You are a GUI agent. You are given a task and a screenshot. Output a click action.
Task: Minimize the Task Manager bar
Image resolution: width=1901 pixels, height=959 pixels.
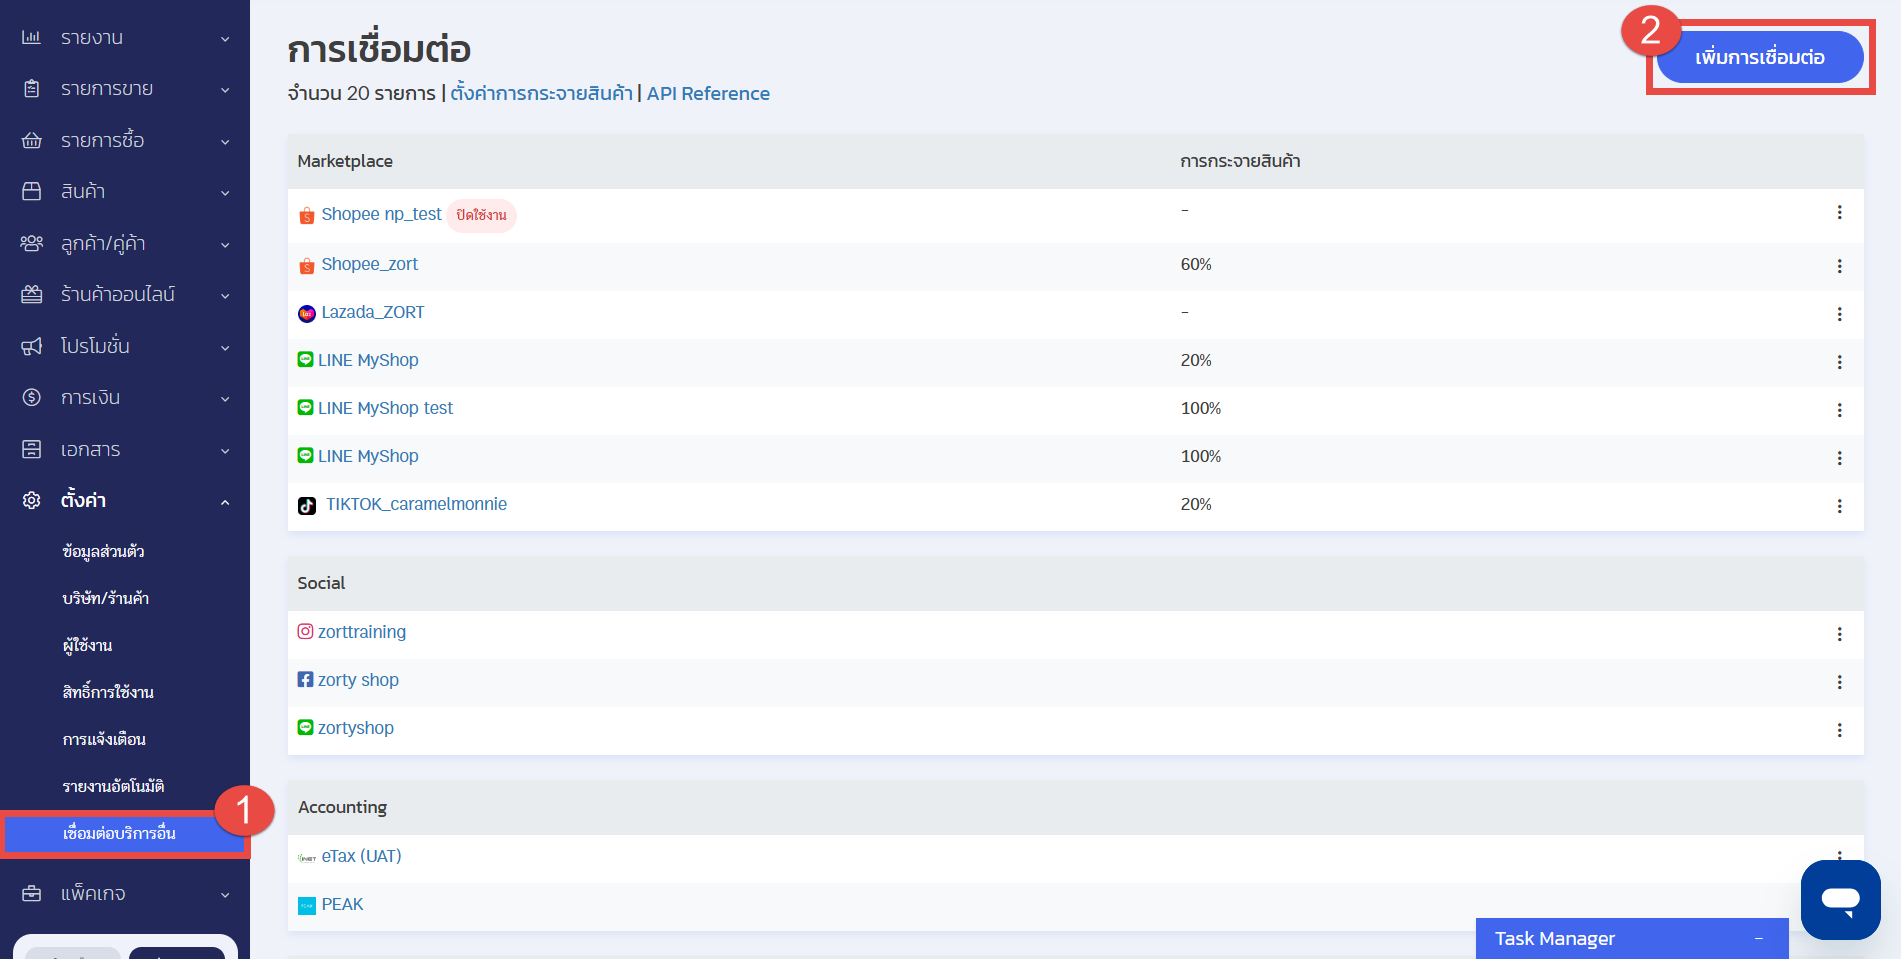1758,939
